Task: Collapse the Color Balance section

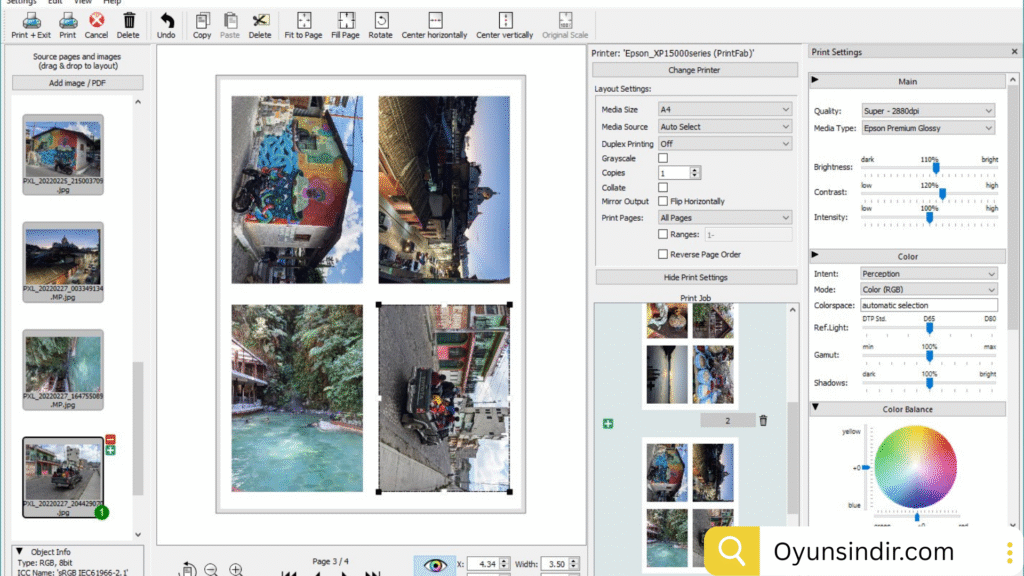Action: point(815,408)
